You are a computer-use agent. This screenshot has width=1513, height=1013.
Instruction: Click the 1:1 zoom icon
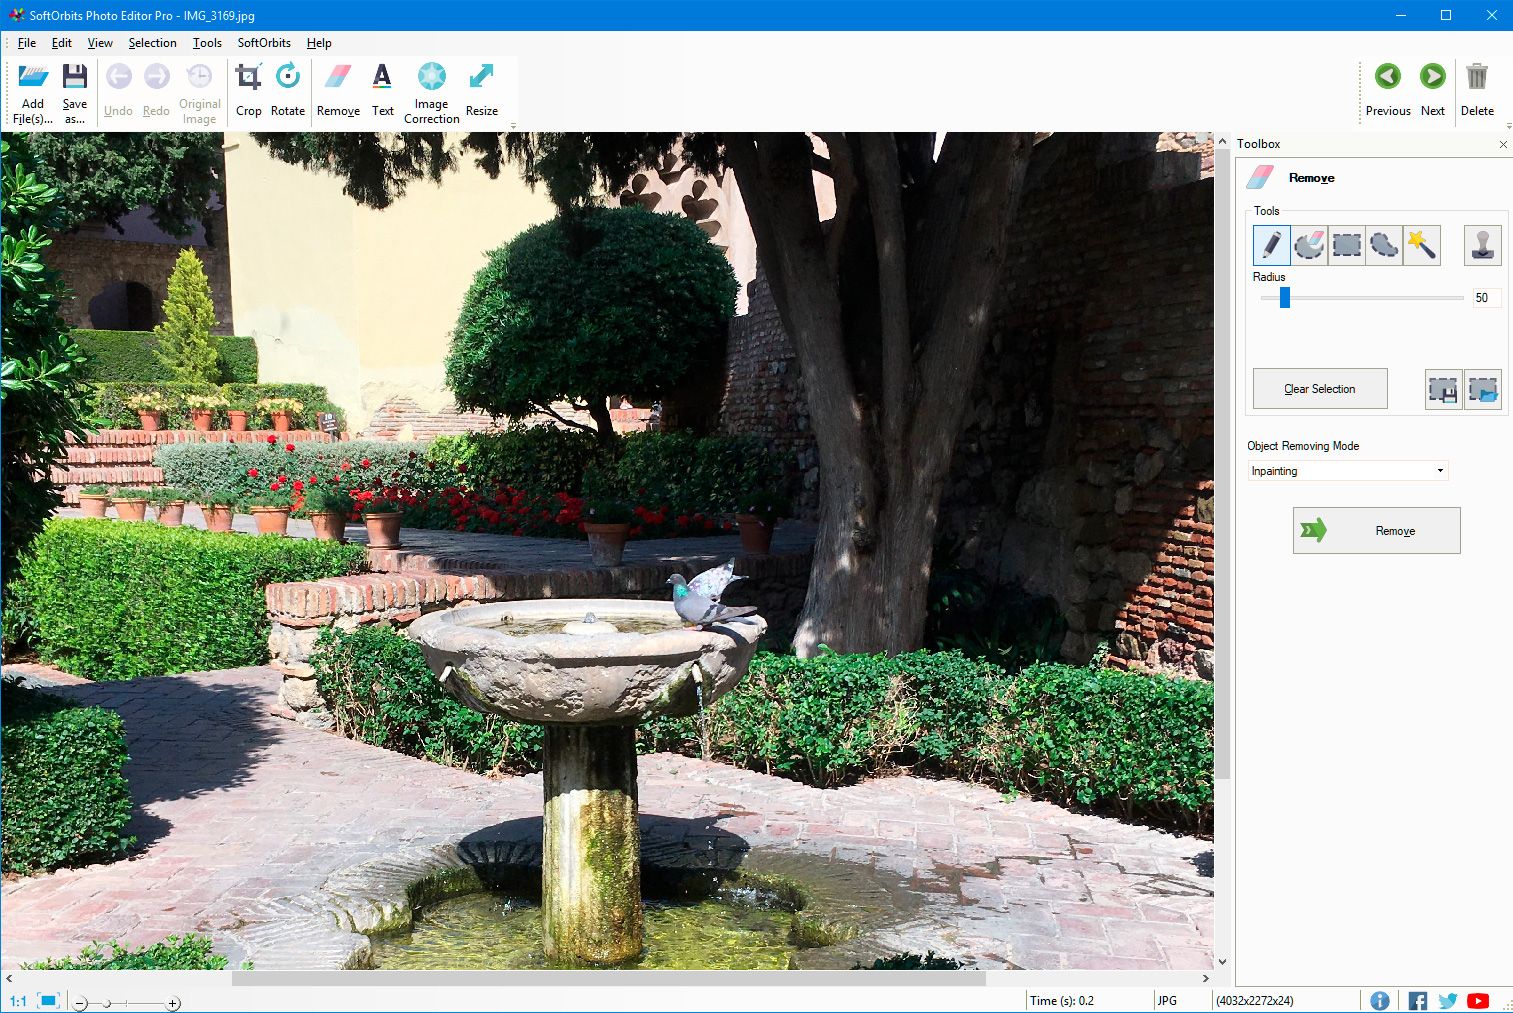18,1001
